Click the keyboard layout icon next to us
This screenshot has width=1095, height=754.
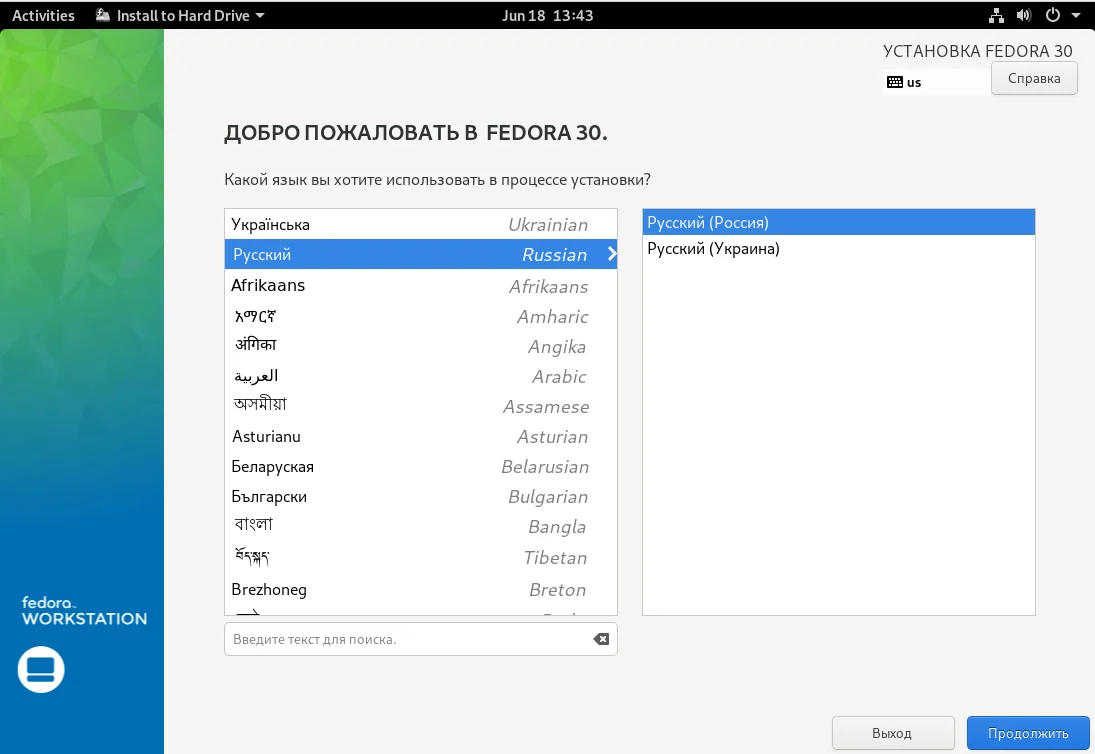[895, 82]
